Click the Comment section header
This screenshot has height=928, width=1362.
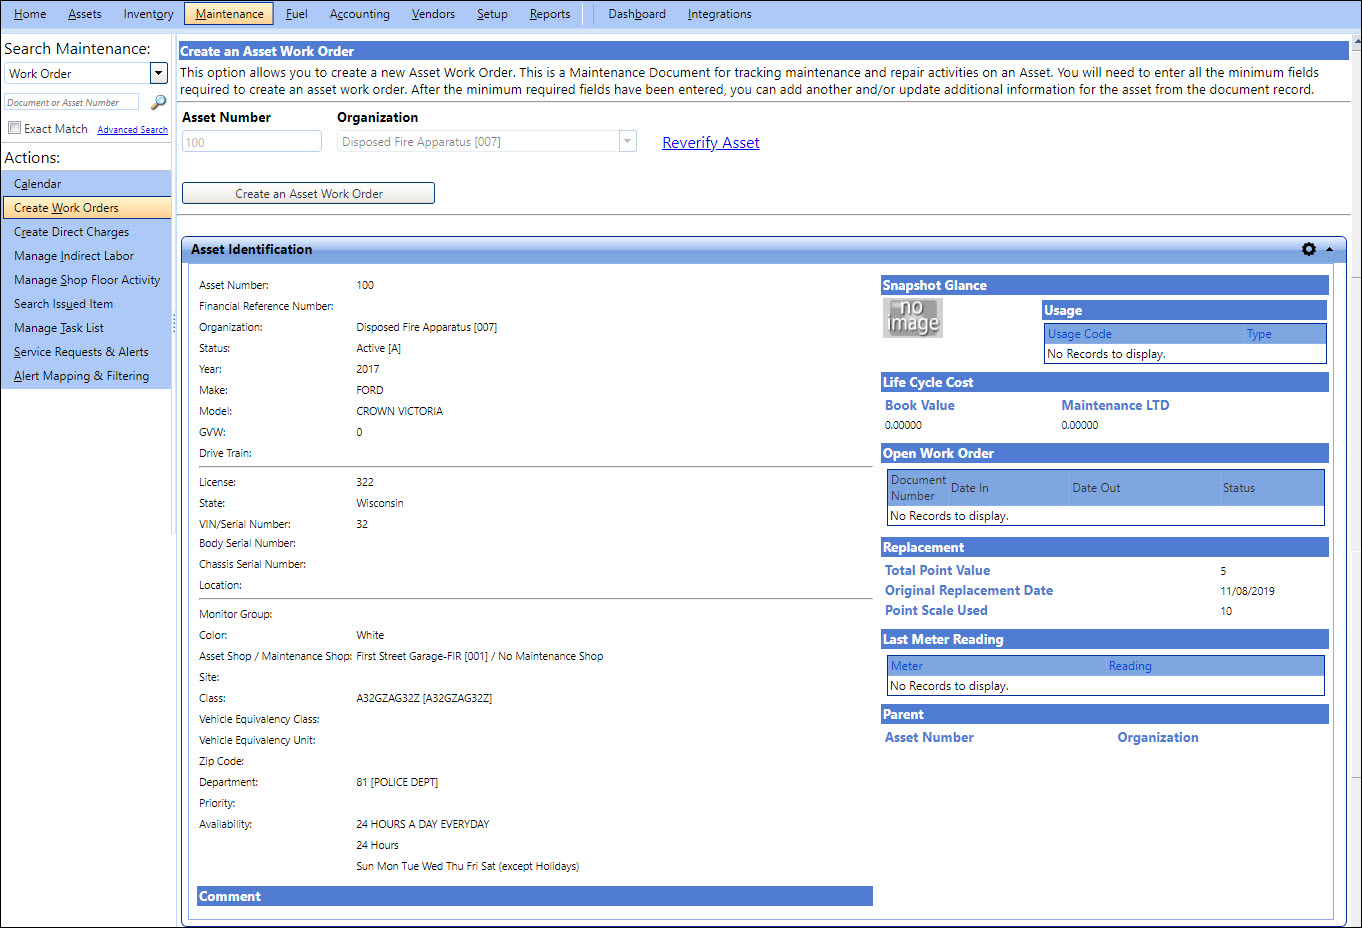point(535,896)
